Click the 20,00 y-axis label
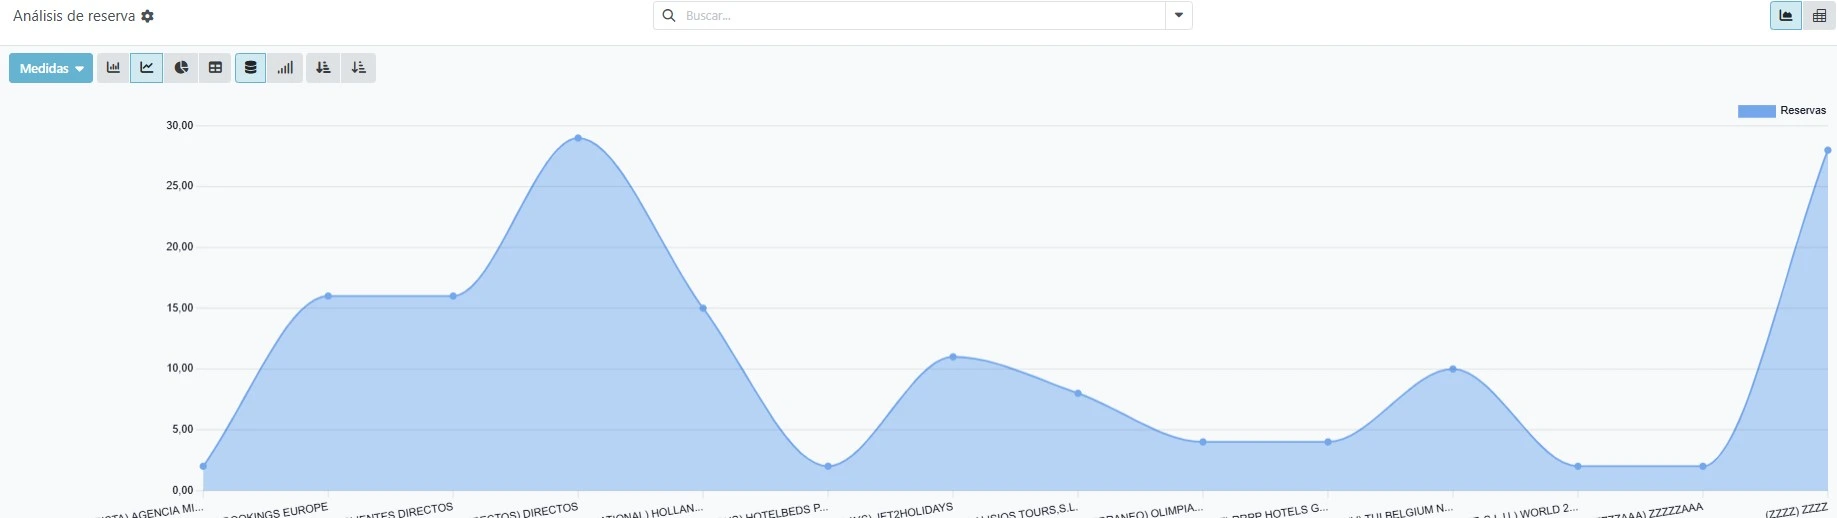Image resolution: width=1837 pixels, height=518 pixels. pos(180,247)
